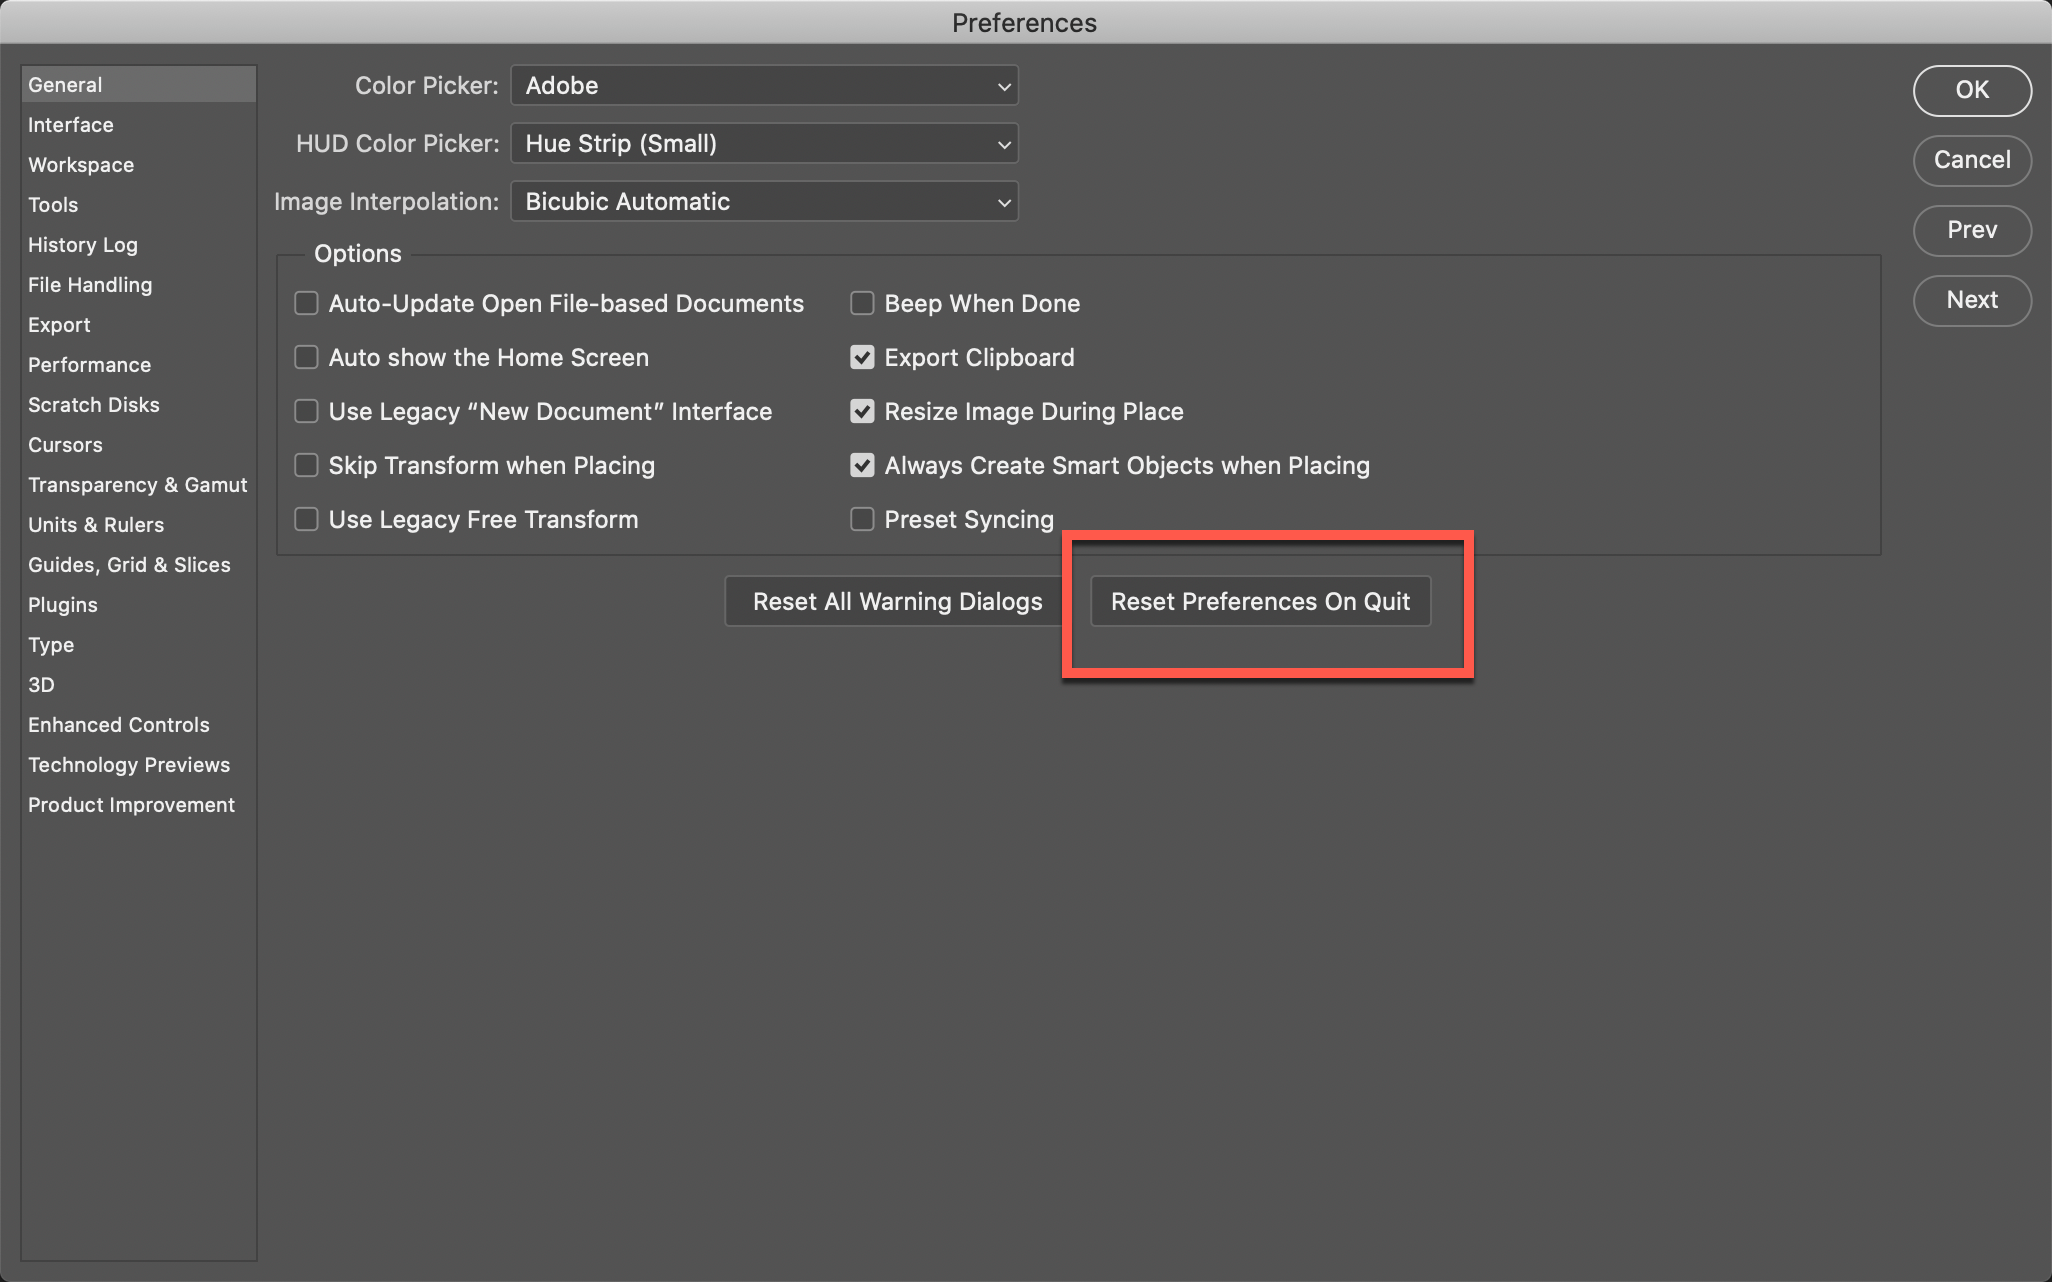Confirm settings with OK button
The width and height of the screenshot is (2052, 1282).
(x=1971, y=90)
